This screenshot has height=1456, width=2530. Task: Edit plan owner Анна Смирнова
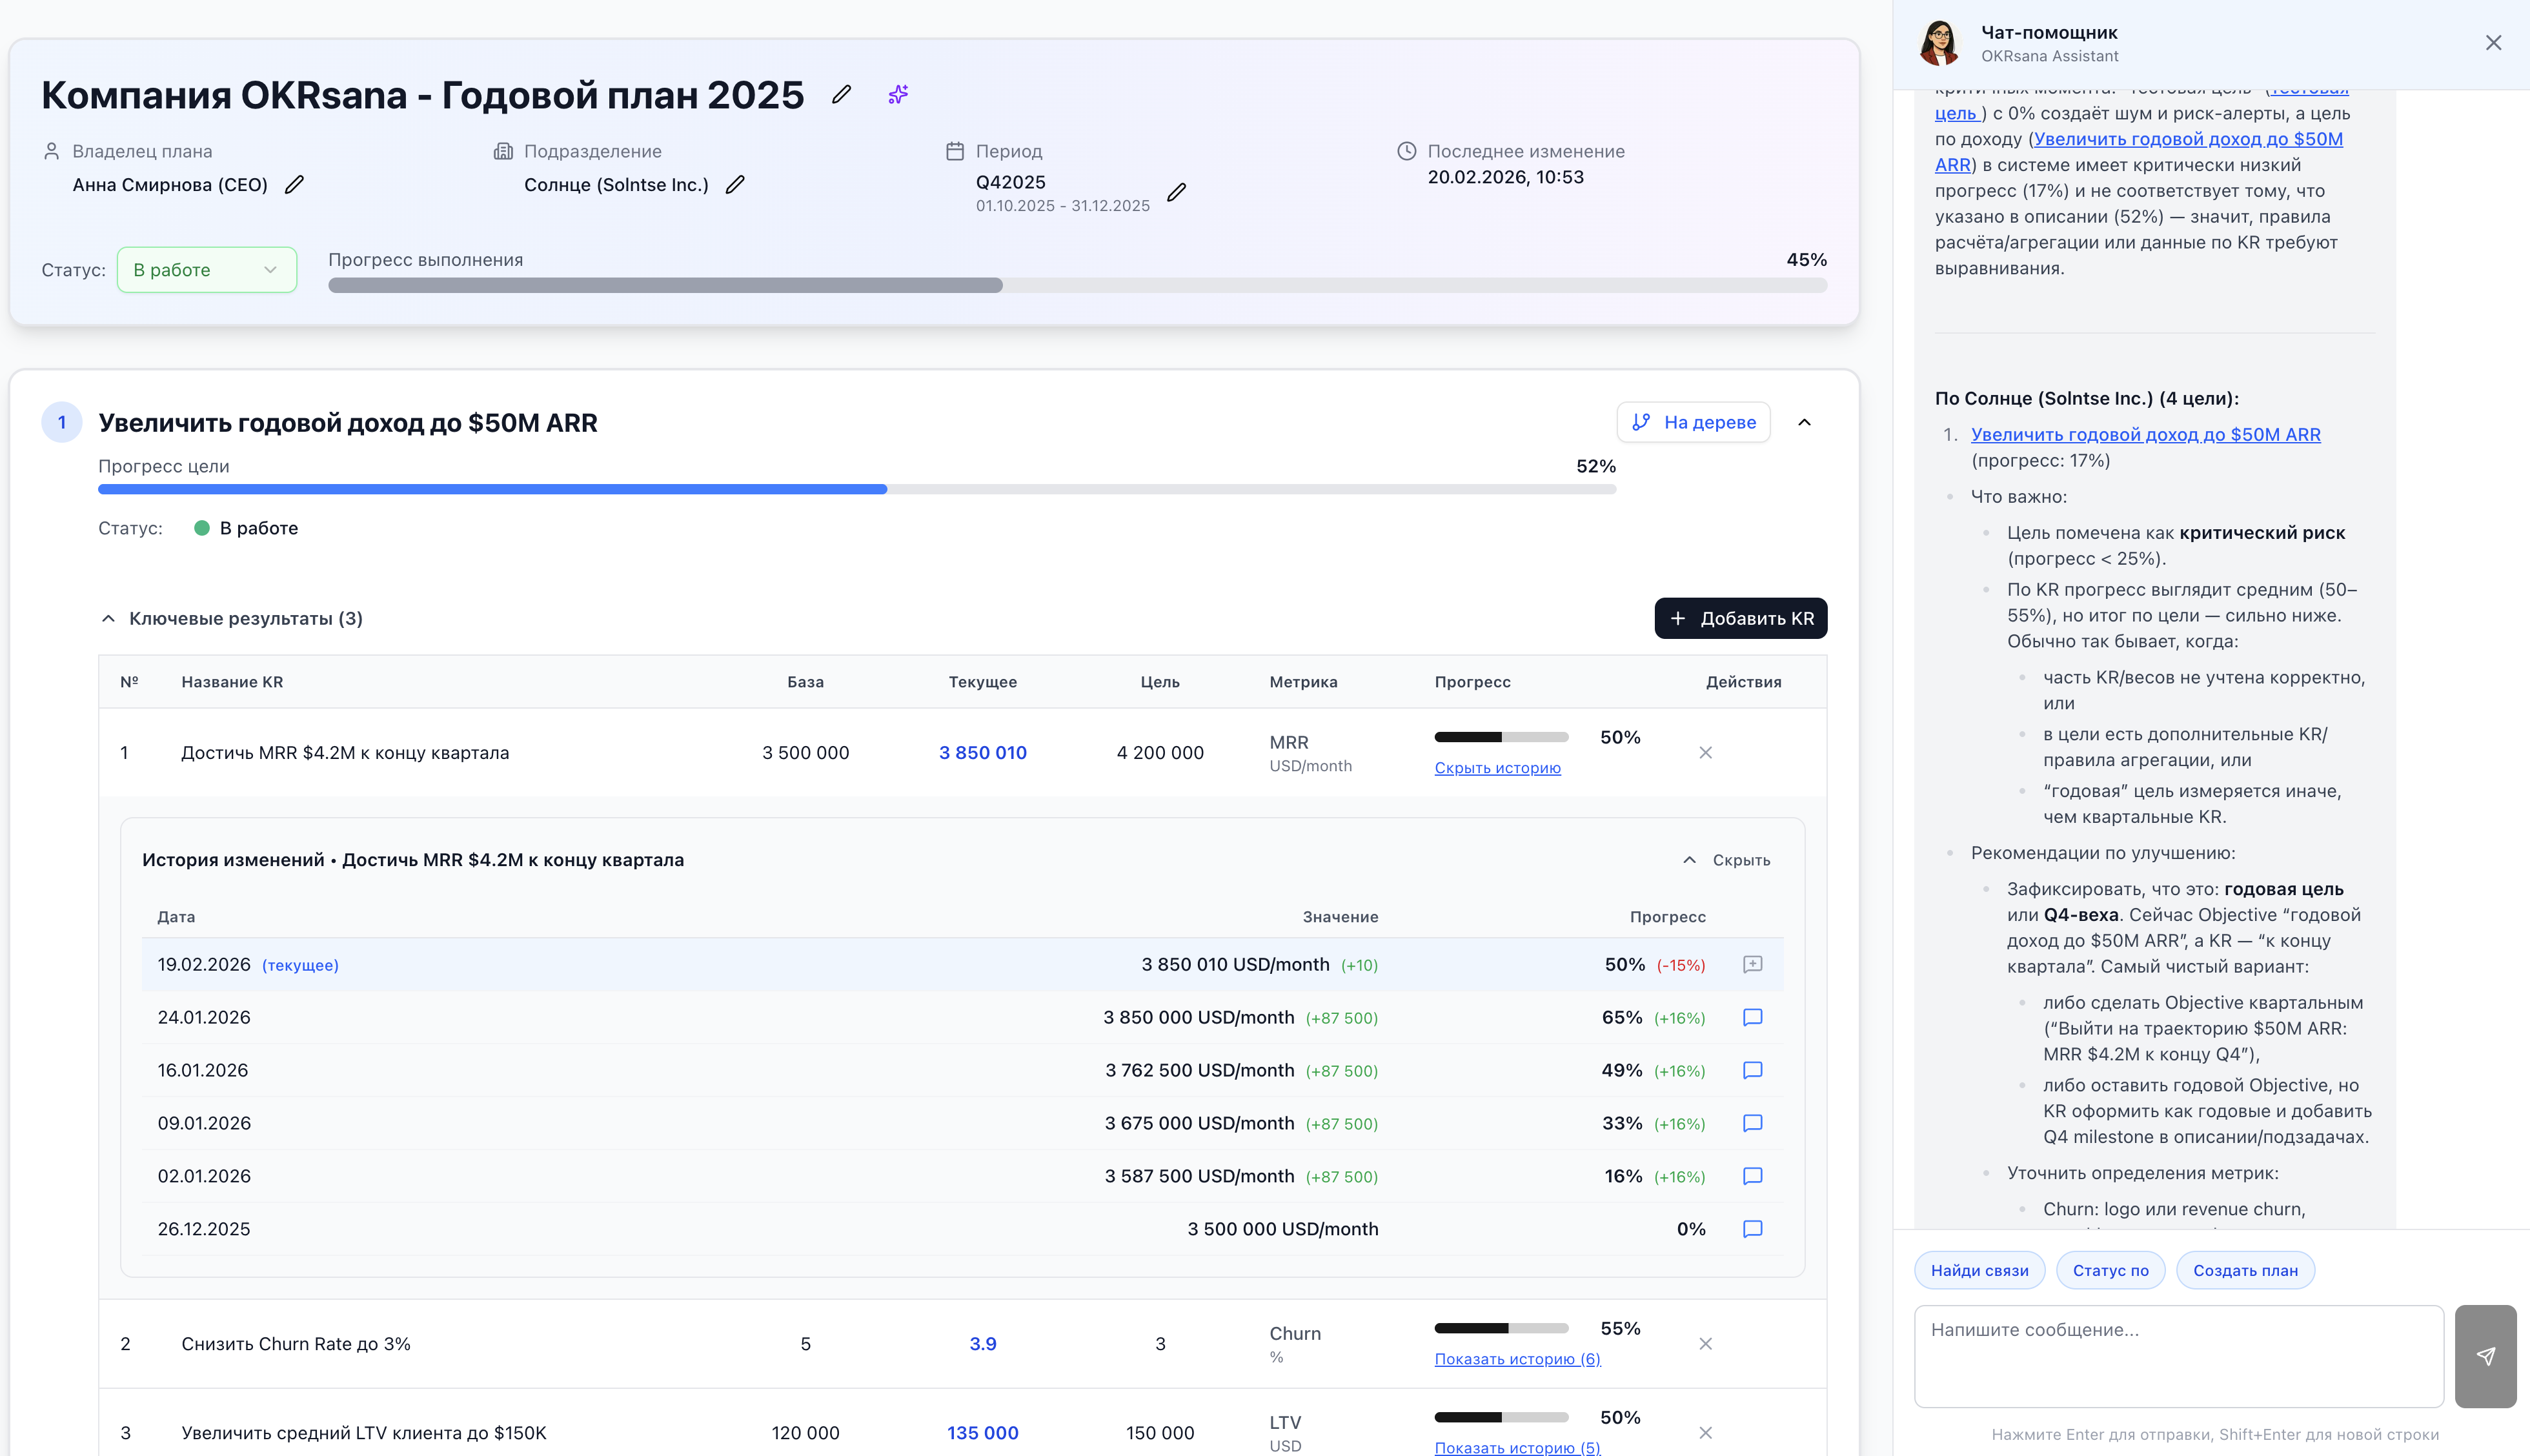coord(294,185)
